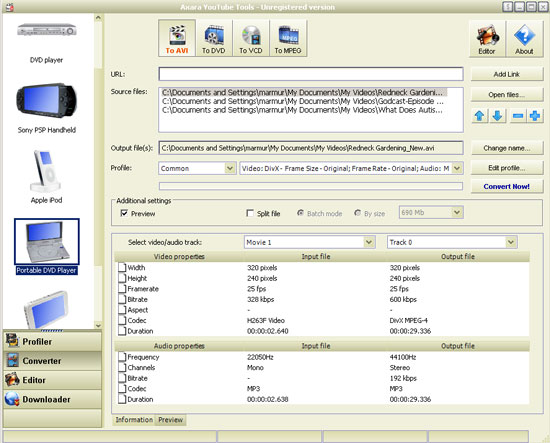Click inside the URL input field
550x443 pixels.
coord(311,74)
